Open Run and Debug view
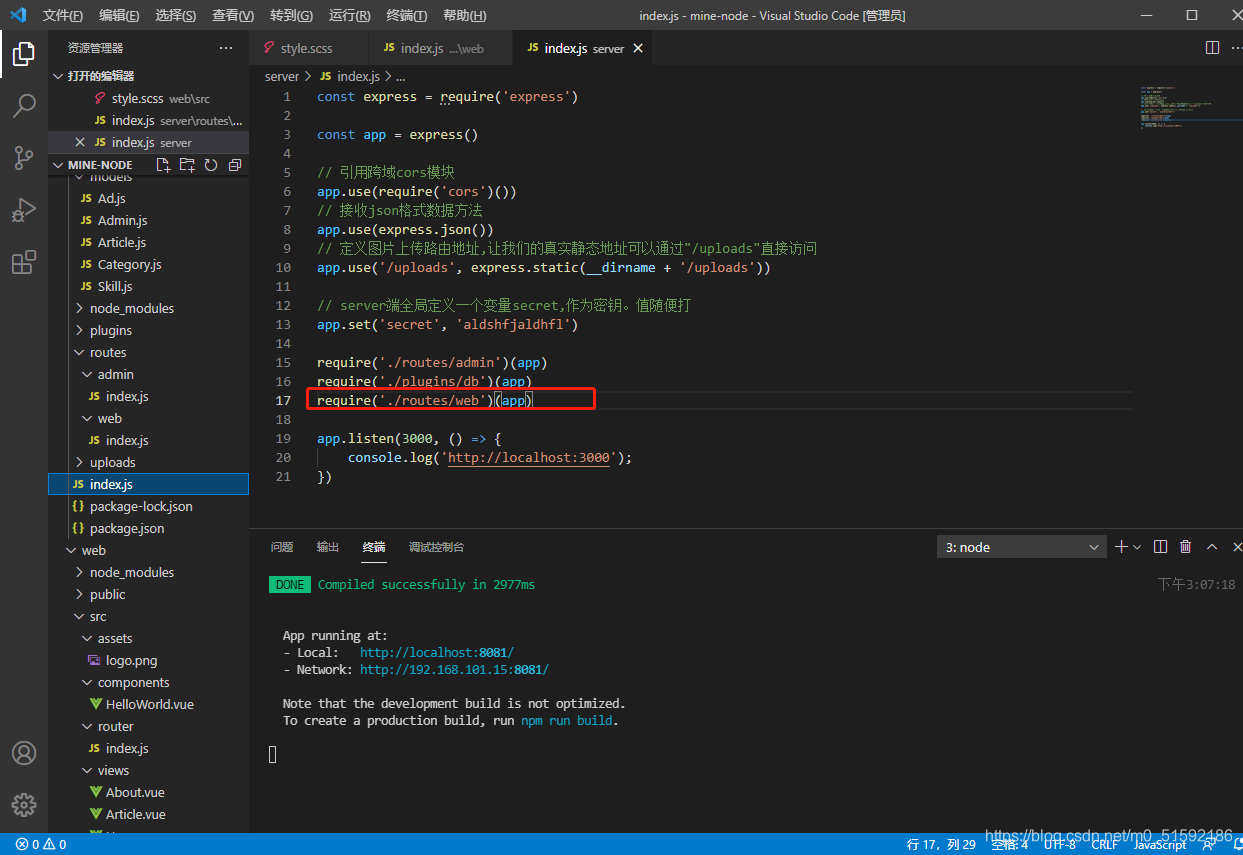The image size is (1243, 855). pyautogui.click(x=24, y=210)
